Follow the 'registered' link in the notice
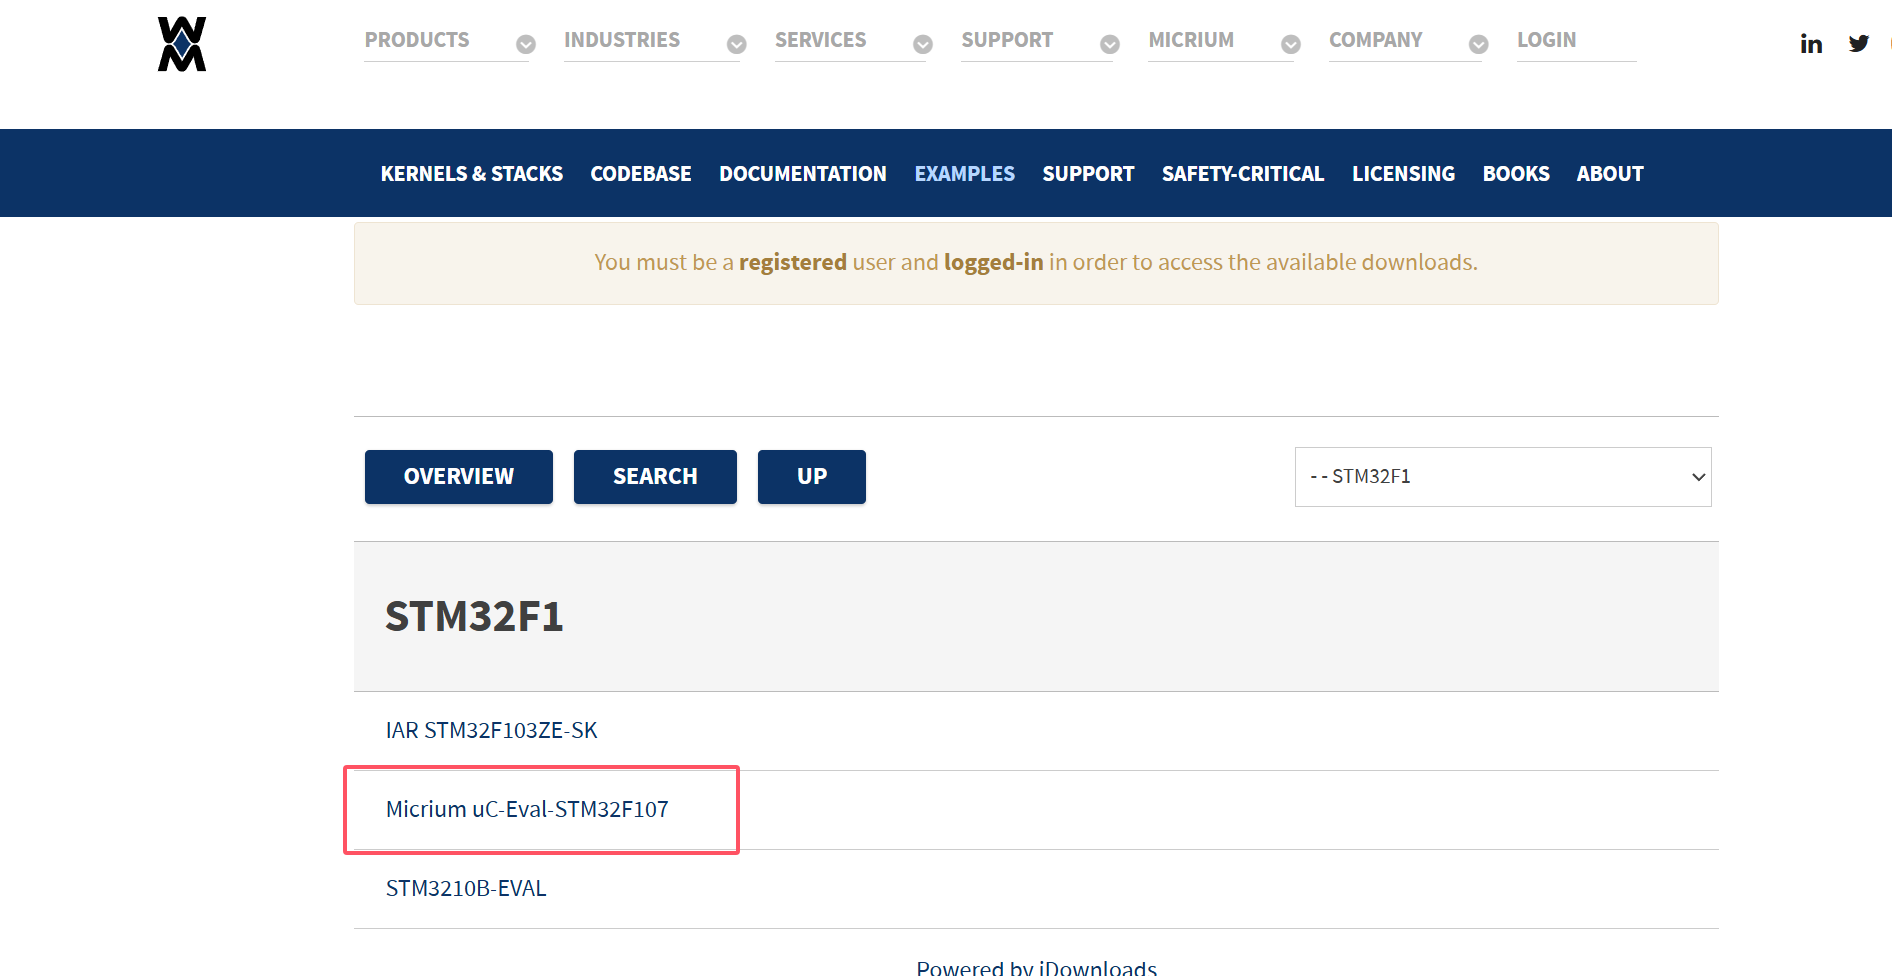This screenshot has height=976, width=1892. point(793,262)
